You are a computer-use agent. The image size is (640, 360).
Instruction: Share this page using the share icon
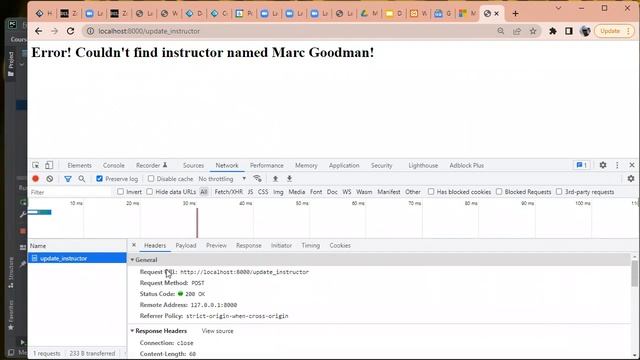(x=517, y=31)
